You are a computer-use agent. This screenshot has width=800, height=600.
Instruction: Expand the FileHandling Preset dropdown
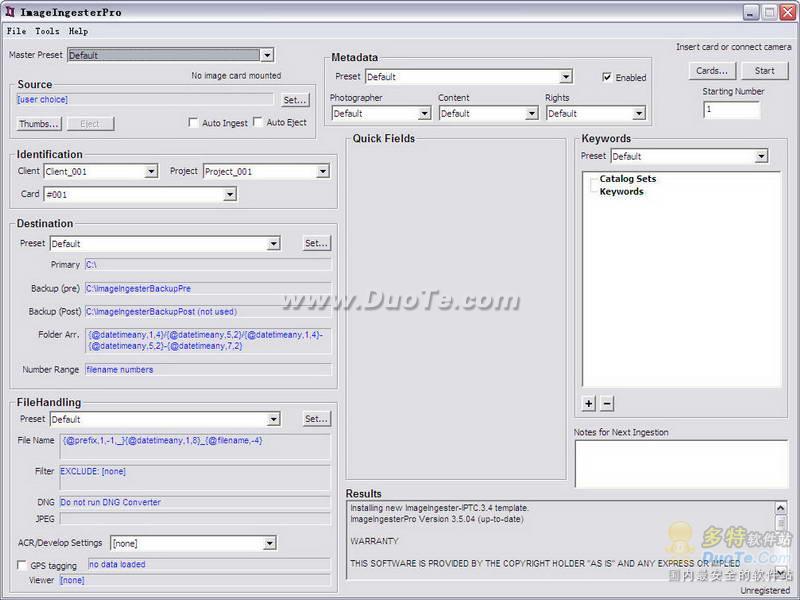pos(274,419)
